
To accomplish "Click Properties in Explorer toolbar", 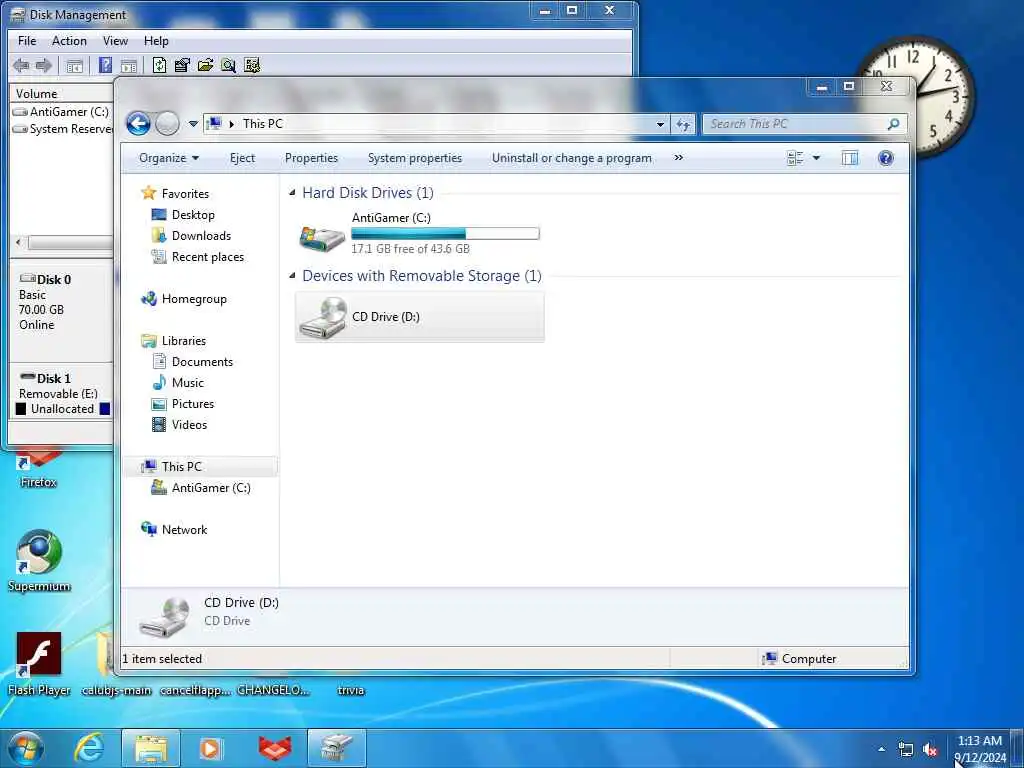I will 312,158.
